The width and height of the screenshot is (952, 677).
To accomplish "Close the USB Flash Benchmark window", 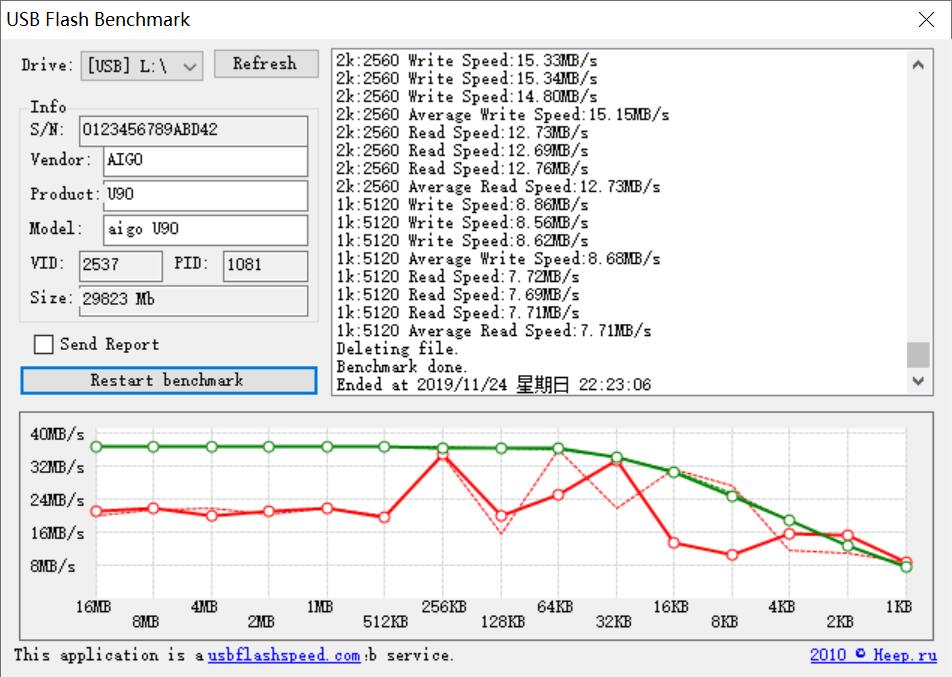I will [x=927, y=19].
